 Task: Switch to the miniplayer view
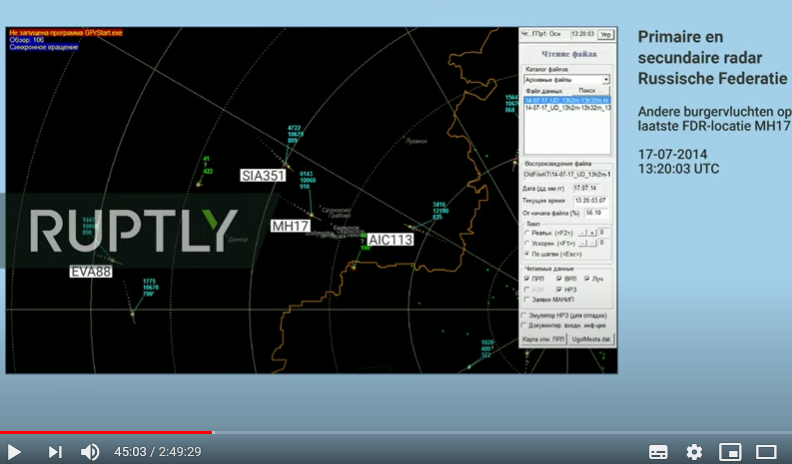click(730, 452)
